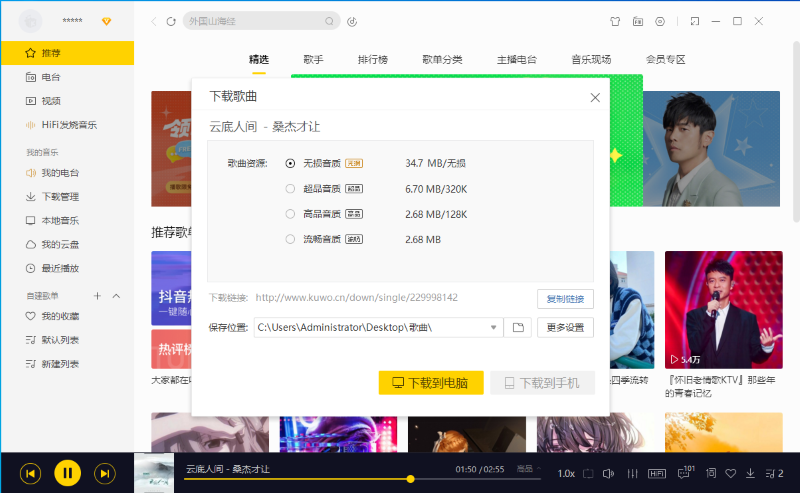The width and height of the screenshot is (800, 493).
Task: Open the equalizer icon in player bar
Action: click(x=632, y=474)
